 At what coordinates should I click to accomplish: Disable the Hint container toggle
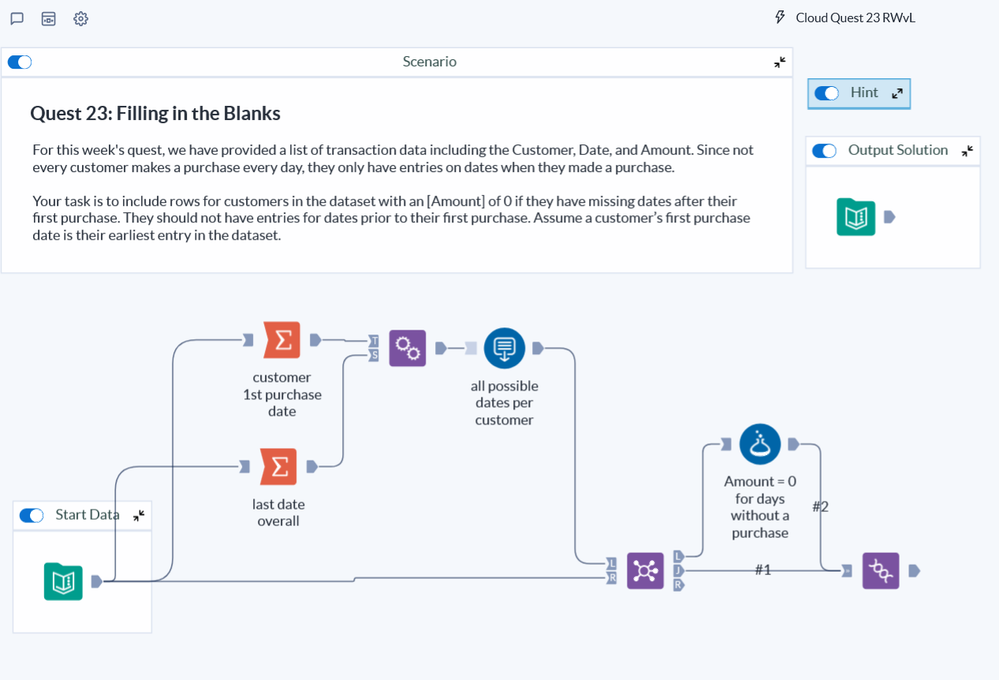click(826, 93)
